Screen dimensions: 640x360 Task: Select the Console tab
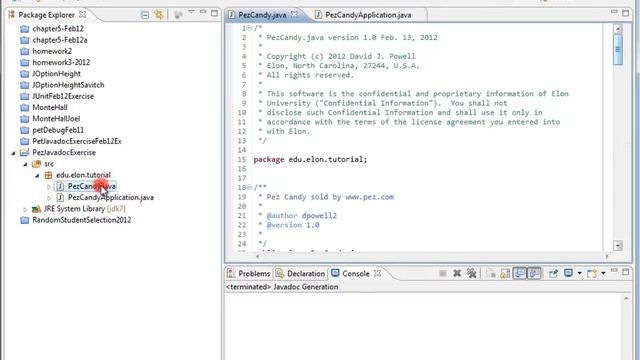(350, 273)
